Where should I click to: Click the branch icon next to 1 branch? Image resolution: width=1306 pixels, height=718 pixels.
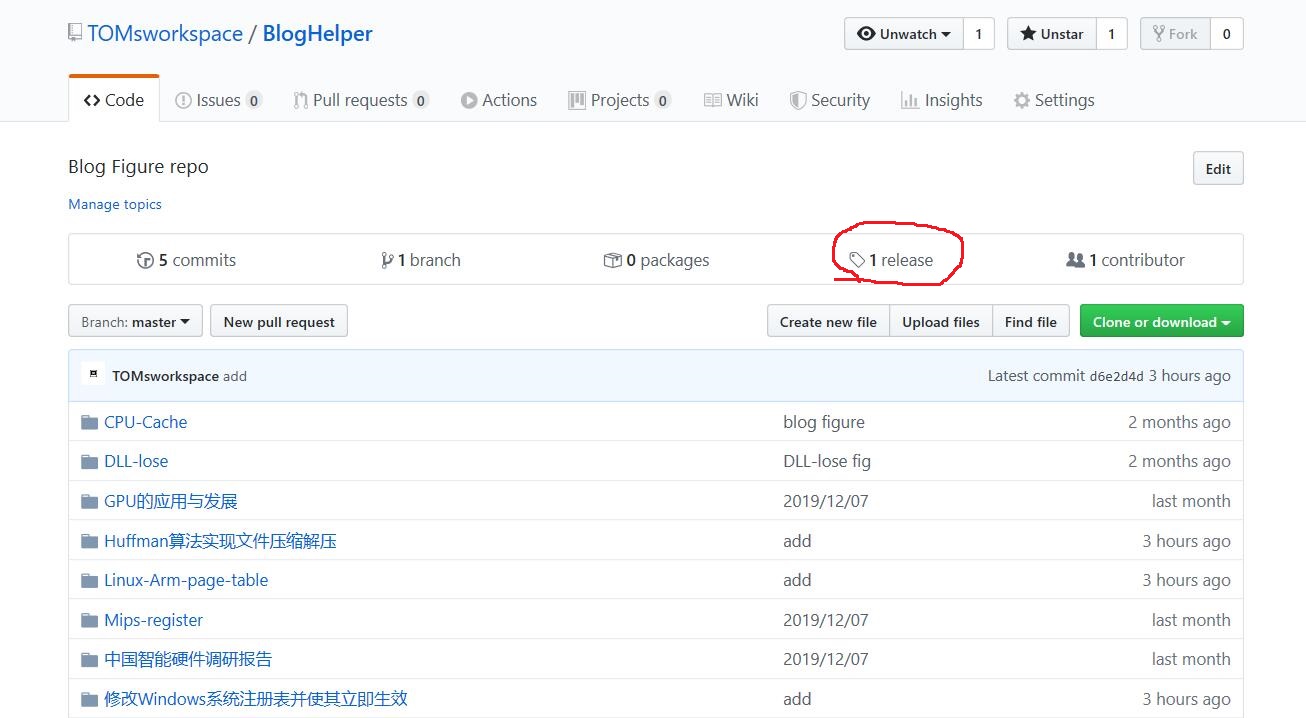pos(387,259)
